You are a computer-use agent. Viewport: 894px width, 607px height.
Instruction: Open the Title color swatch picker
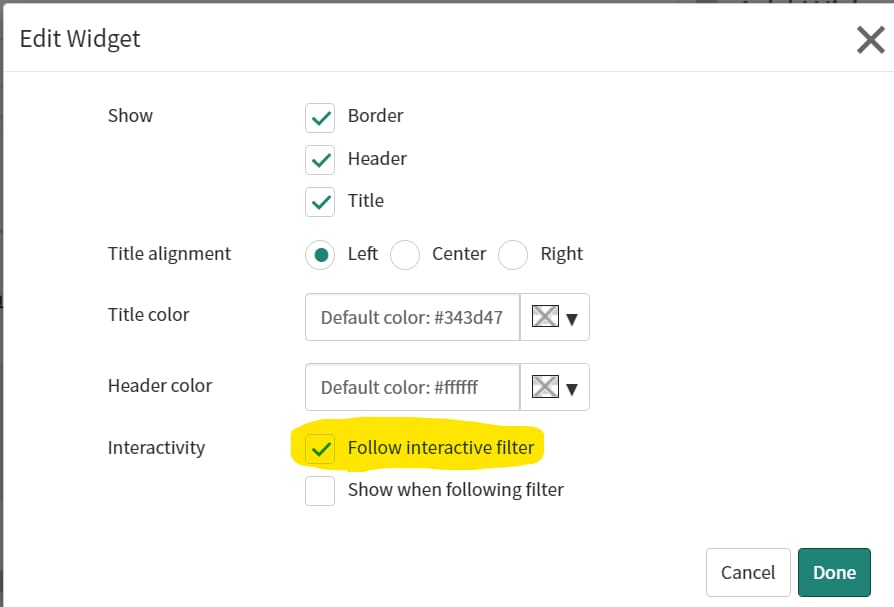(x=544, y=316)
